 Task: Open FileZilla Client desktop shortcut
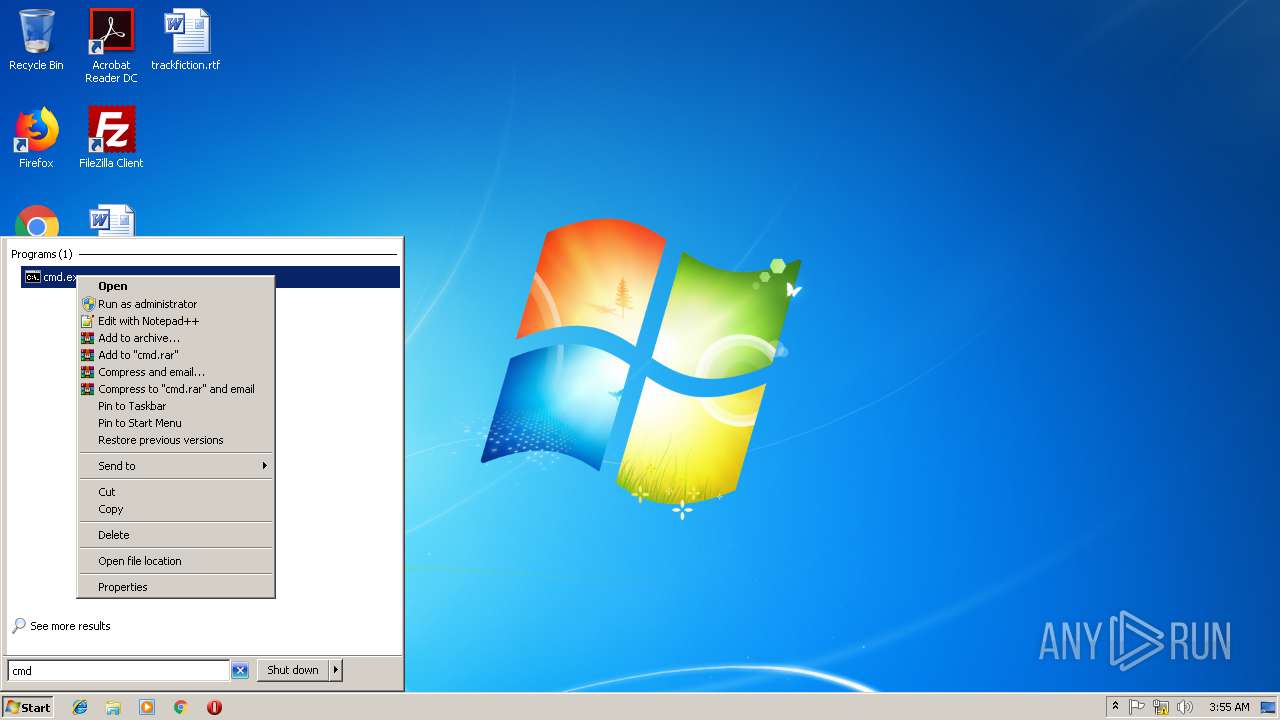(x=111, y=138)
